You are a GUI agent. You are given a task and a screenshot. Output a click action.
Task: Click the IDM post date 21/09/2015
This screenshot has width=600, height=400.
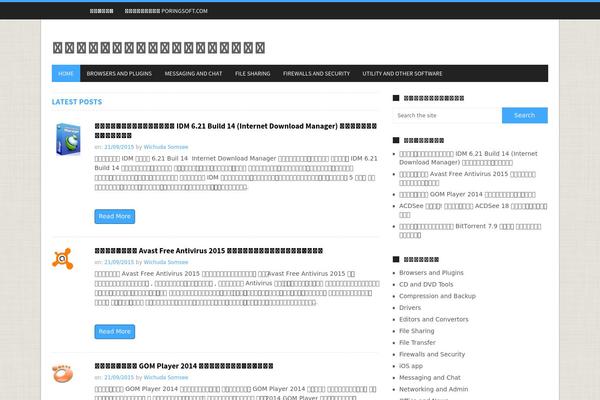[x=119, y=147]
